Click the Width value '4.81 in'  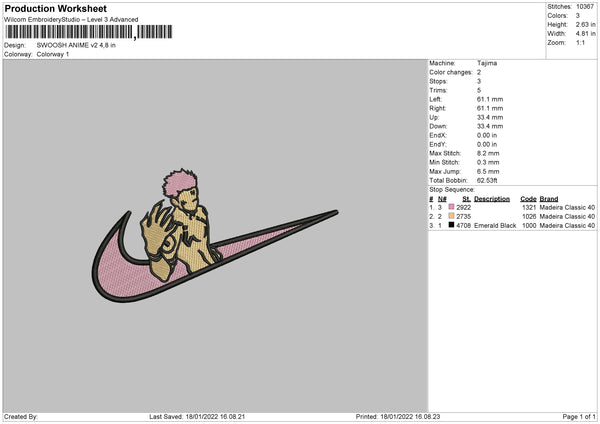pyautogui.click(x=585, y=34)
